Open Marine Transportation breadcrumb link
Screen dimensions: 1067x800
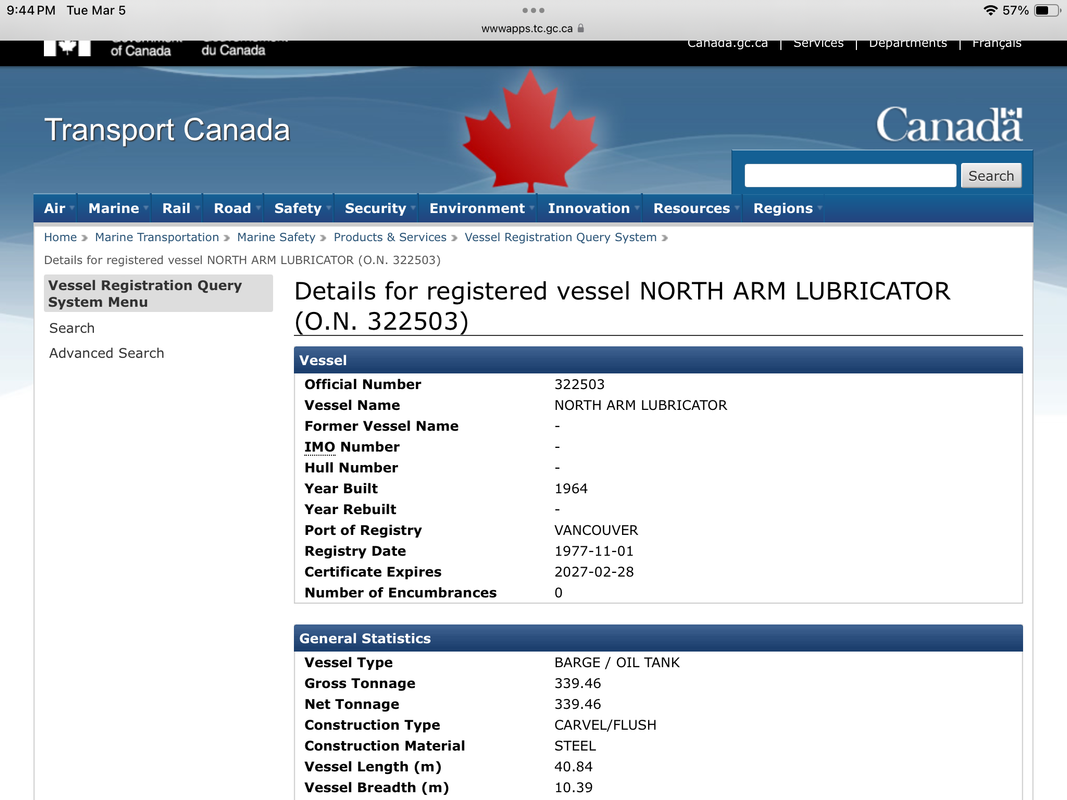[x=157, y=237]
